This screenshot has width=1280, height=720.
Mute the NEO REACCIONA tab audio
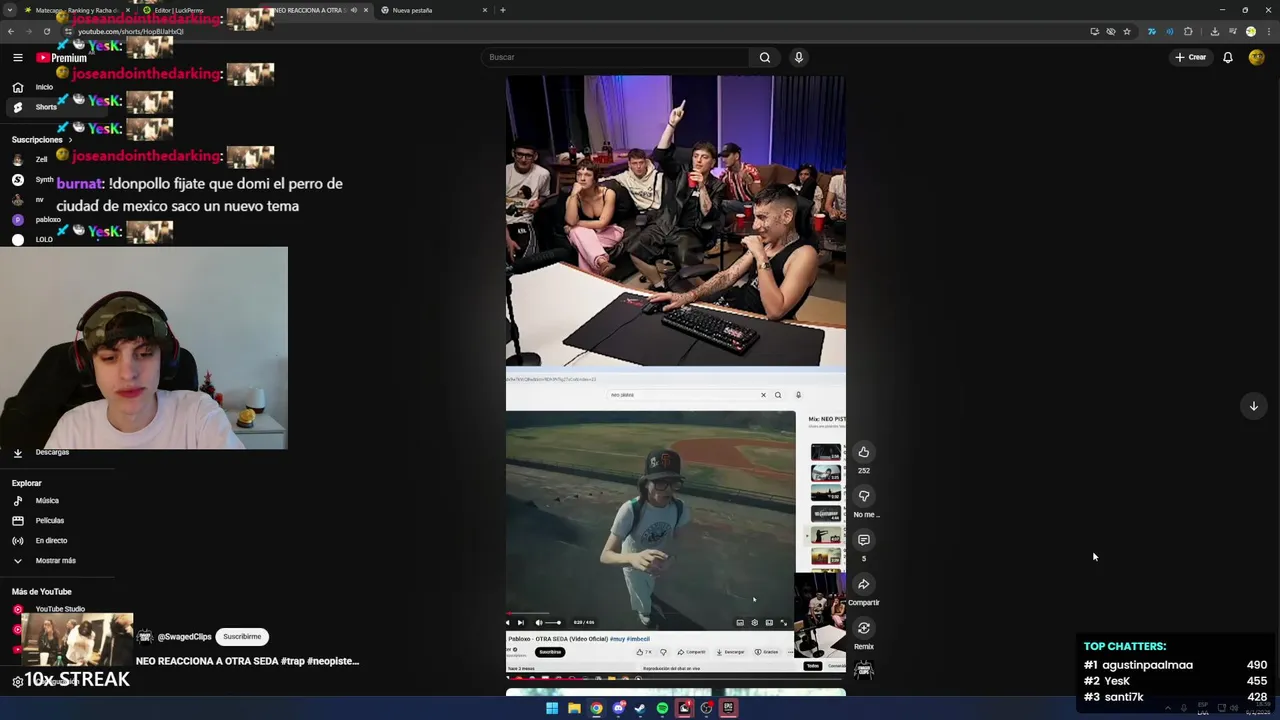pyautogui.click(x=353, y=10)
